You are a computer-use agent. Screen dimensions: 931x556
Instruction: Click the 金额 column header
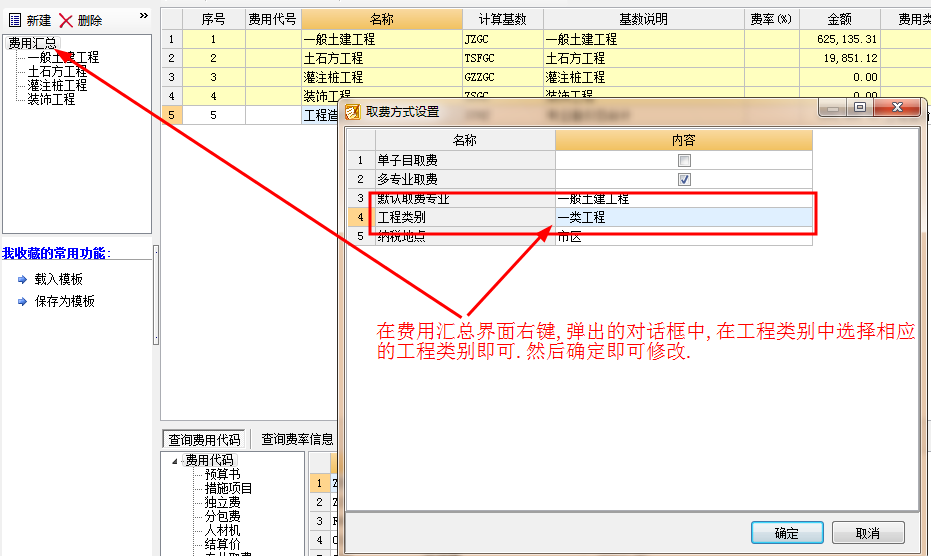840,20
